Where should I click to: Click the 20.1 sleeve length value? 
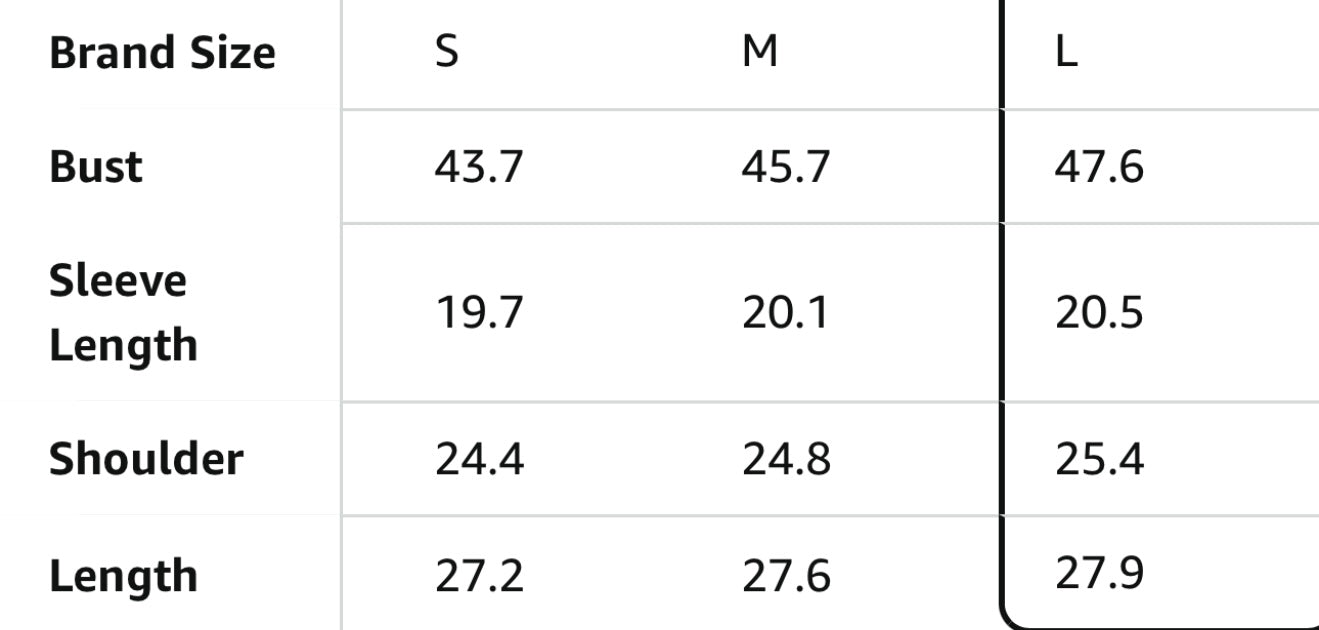tap(785, 314)
